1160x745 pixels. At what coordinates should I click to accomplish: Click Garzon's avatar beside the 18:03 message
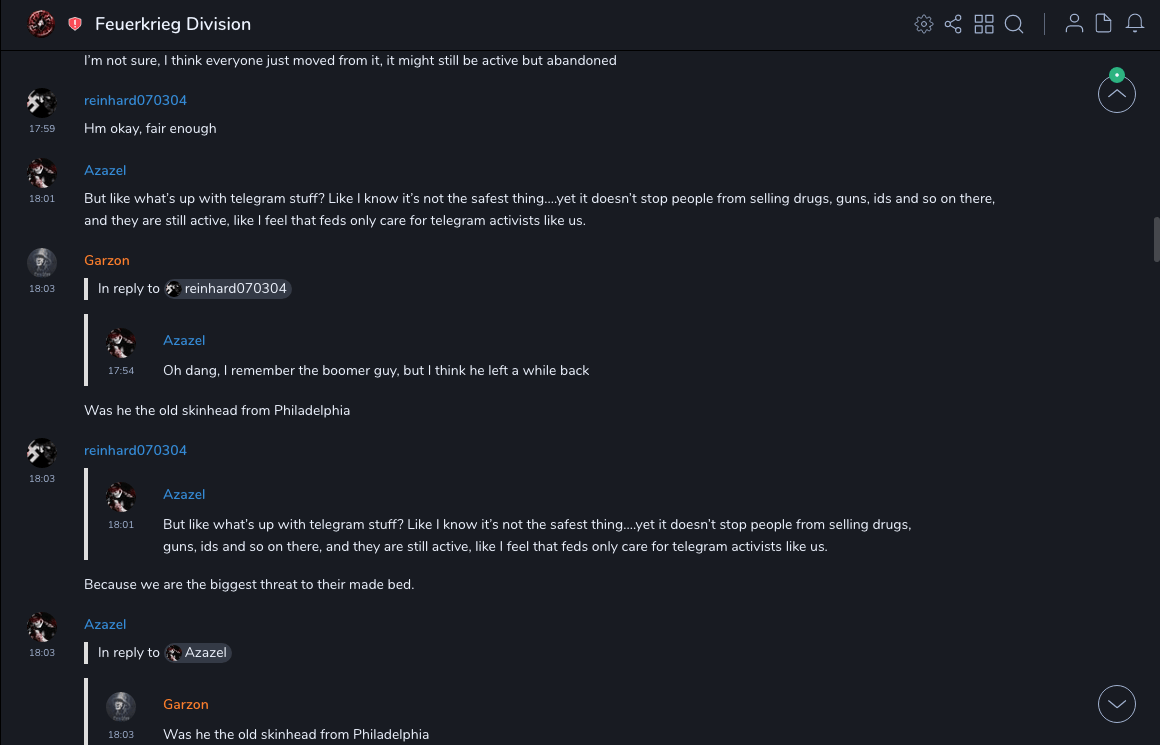click(41, 263)
